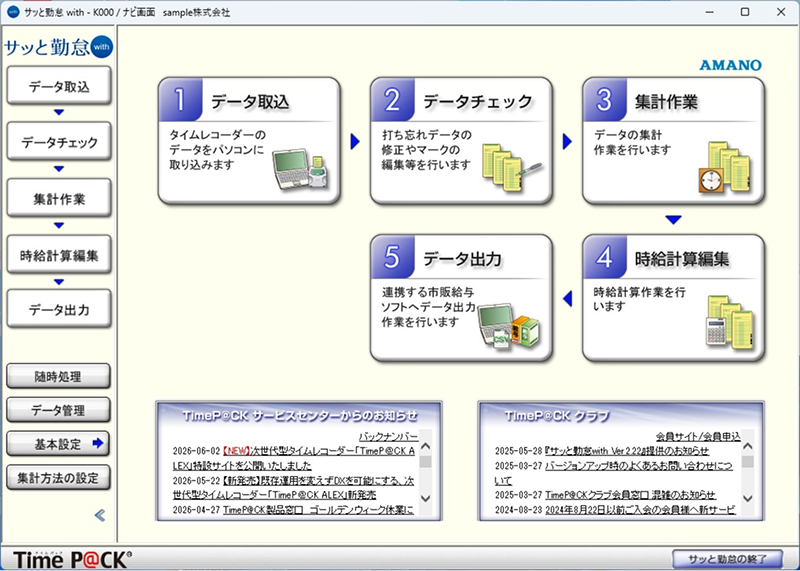Click the Time P@CK footer logo
This screenshot has height=571, width=800.
pos(72,559)
